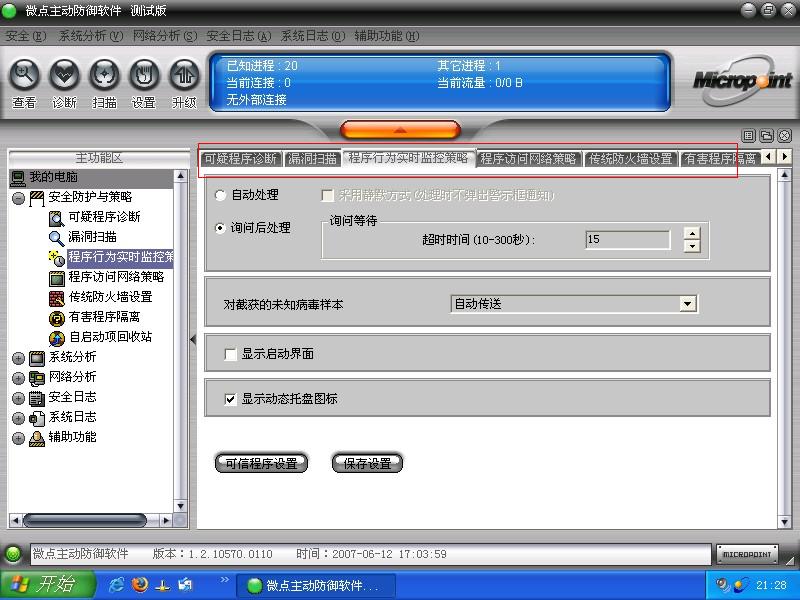Toggle the 采用静默方式 checkbox
Image resolution: width=800 pixels, height=600 pixels.
pos(328,195)
